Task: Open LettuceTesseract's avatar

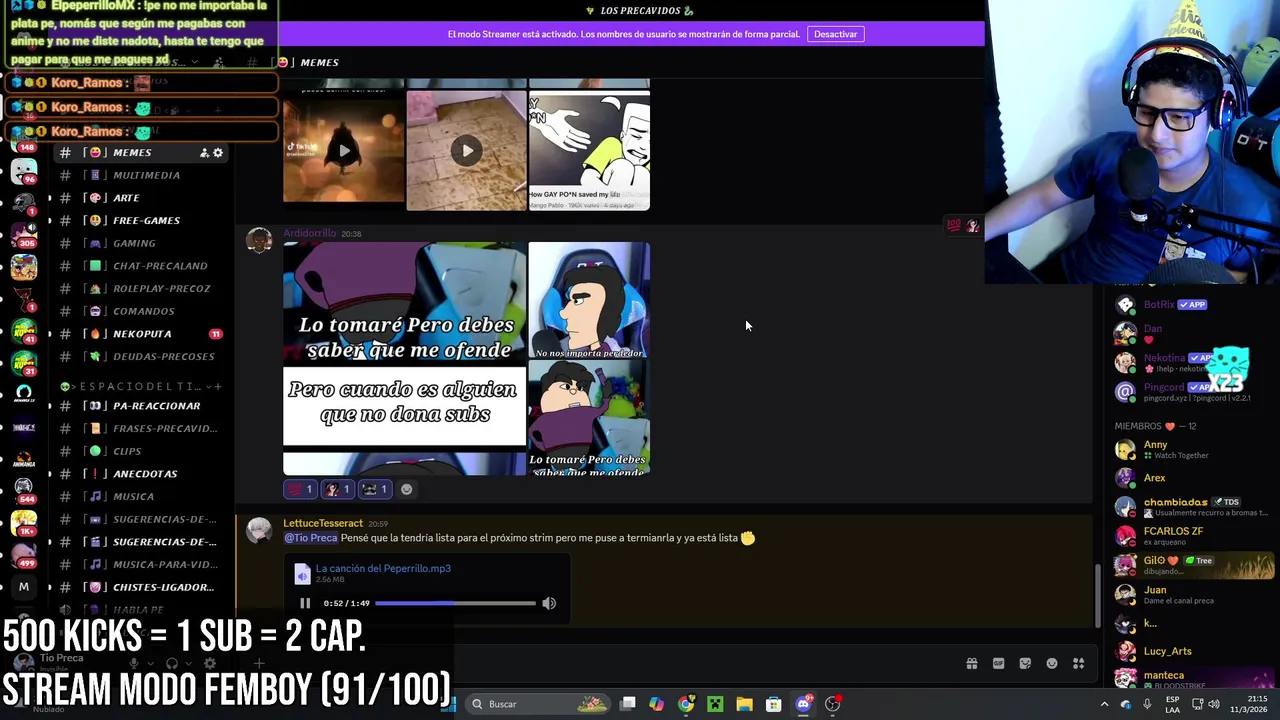Action: pos(259,530)
